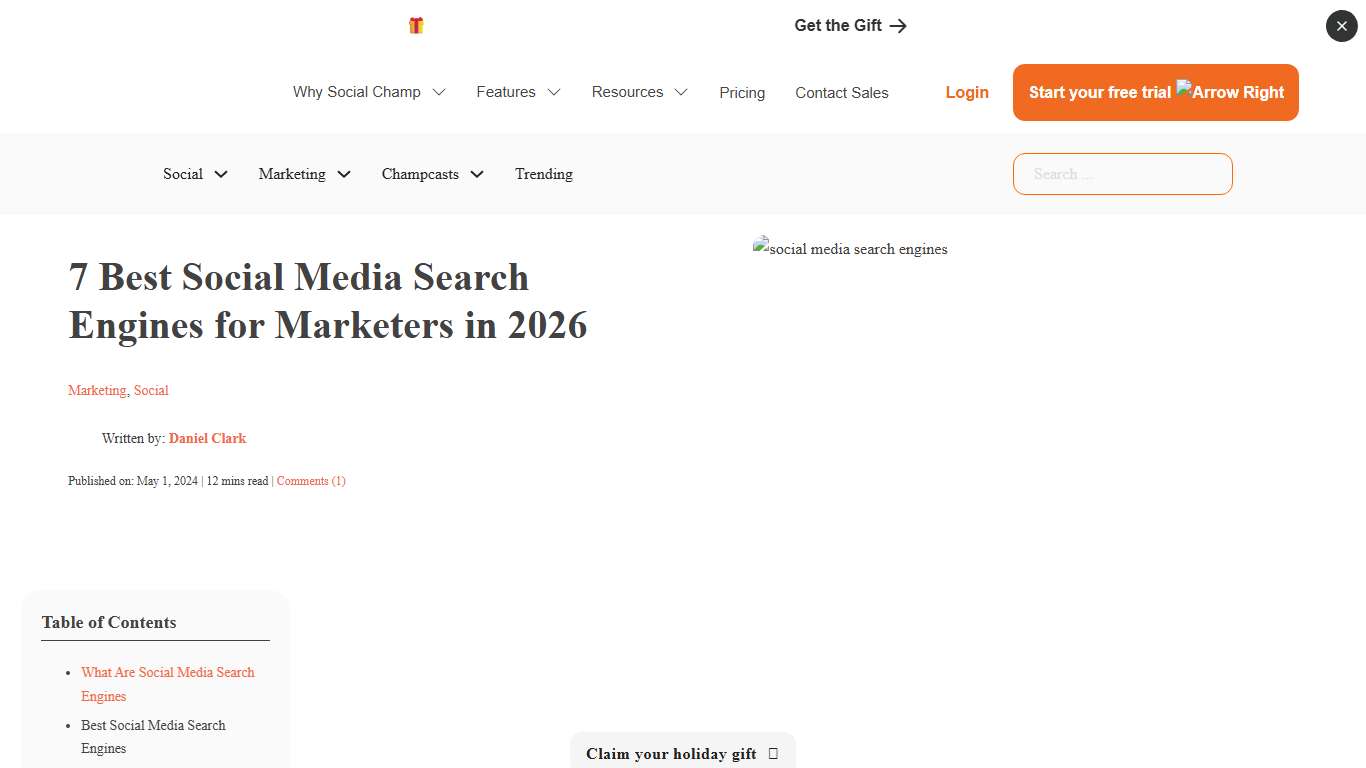Viewport: 1366px width, 768px height.
Task: Click the broken image icon for social media search engines
Action: 760,248
